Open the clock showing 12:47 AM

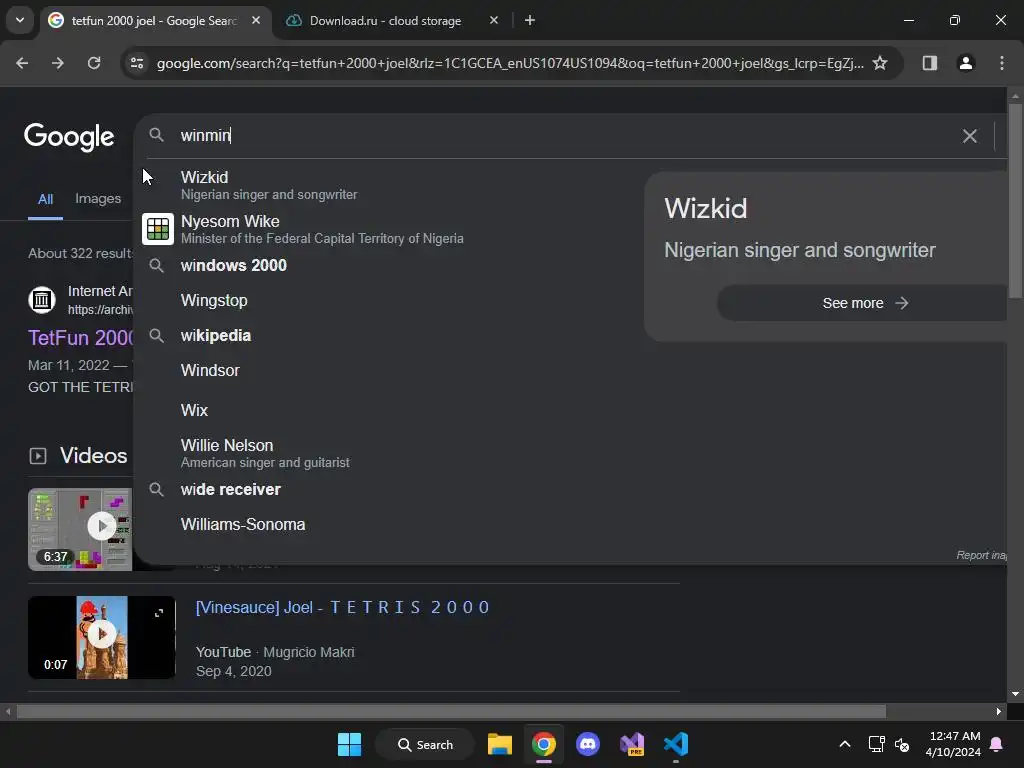coord(953,744)
